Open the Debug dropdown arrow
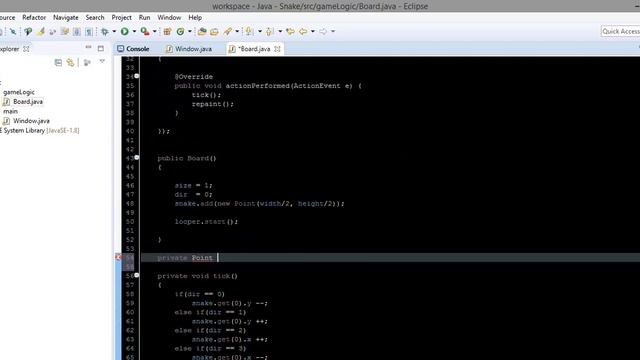640x360 pixels. 114,31
